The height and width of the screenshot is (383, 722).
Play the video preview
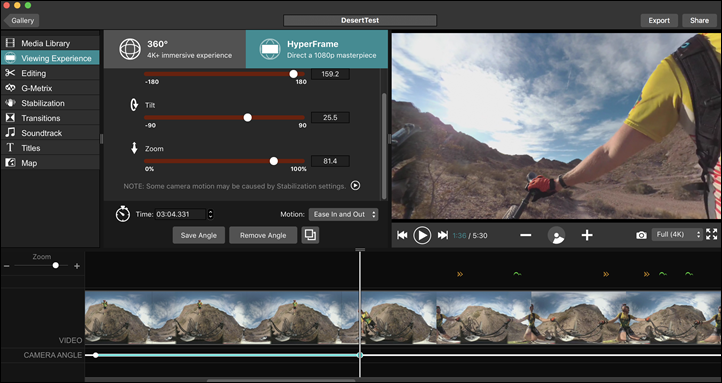click(x=422, y=235)
